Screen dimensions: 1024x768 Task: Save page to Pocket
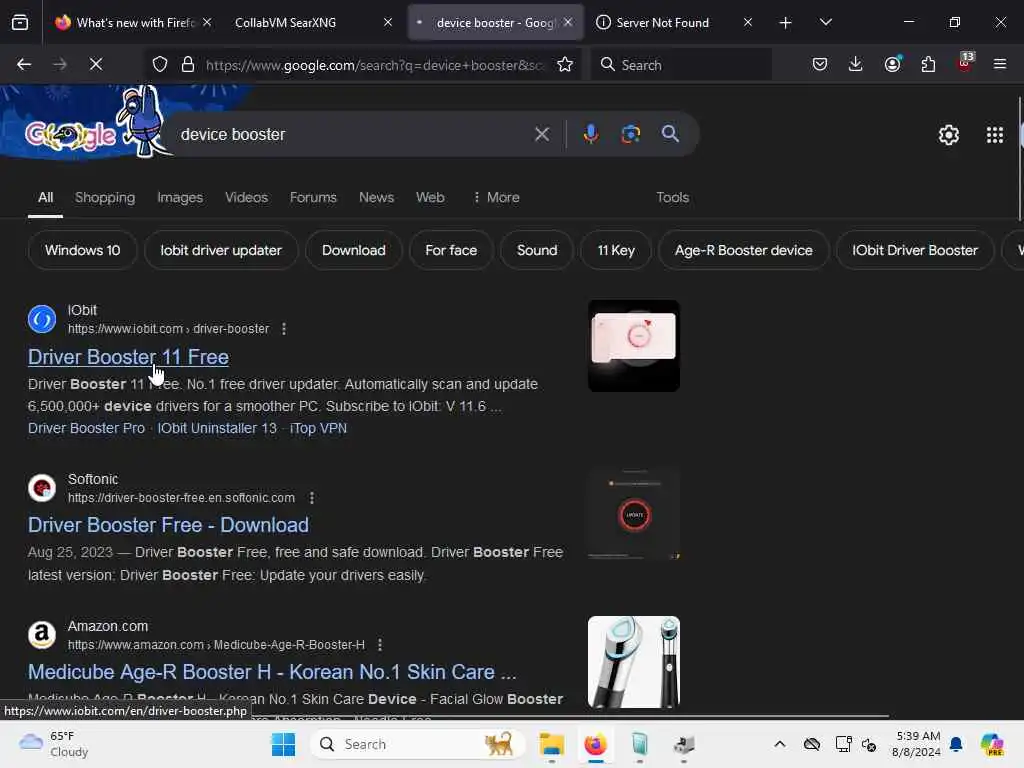pyautogui.click(x=820, y=64)
